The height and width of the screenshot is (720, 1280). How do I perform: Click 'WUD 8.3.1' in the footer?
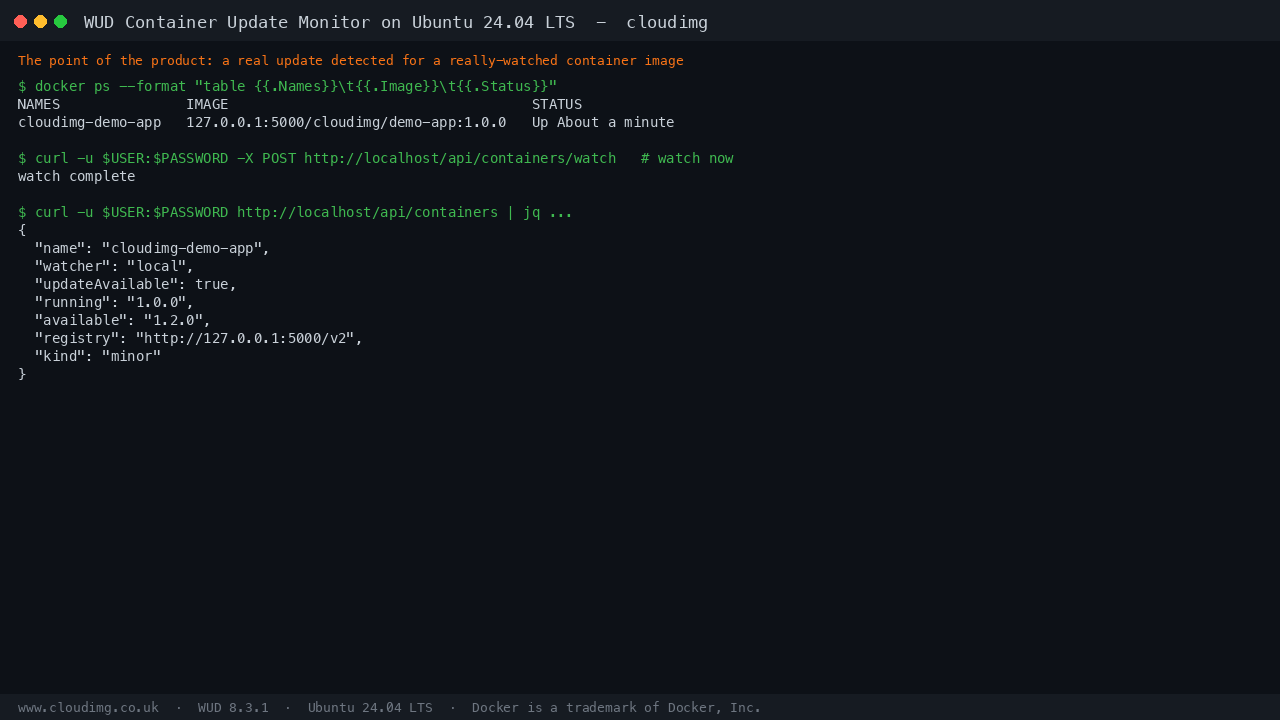pyautogui.click(x=233, y=707)
